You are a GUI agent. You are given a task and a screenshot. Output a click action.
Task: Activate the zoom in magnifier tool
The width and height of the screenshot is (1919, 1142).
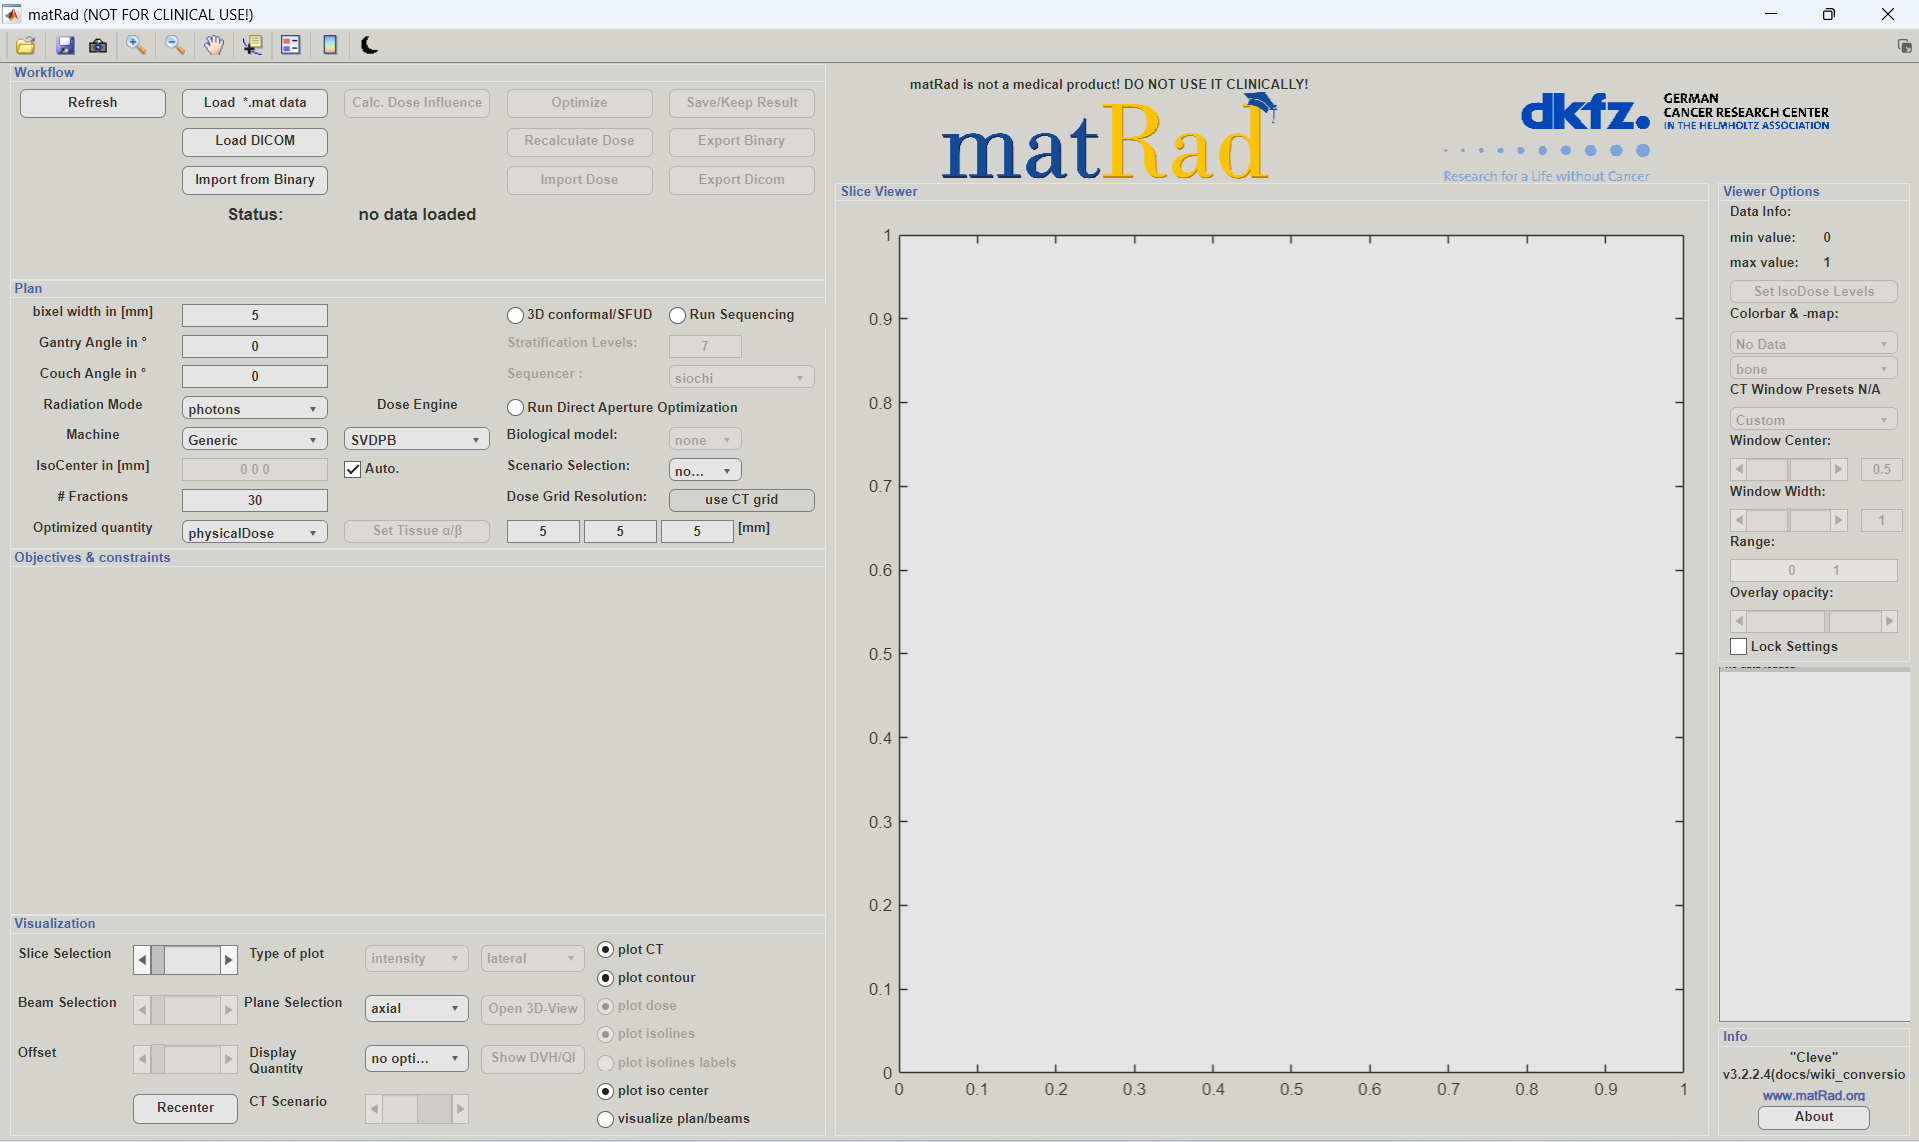tap(136, 45)
